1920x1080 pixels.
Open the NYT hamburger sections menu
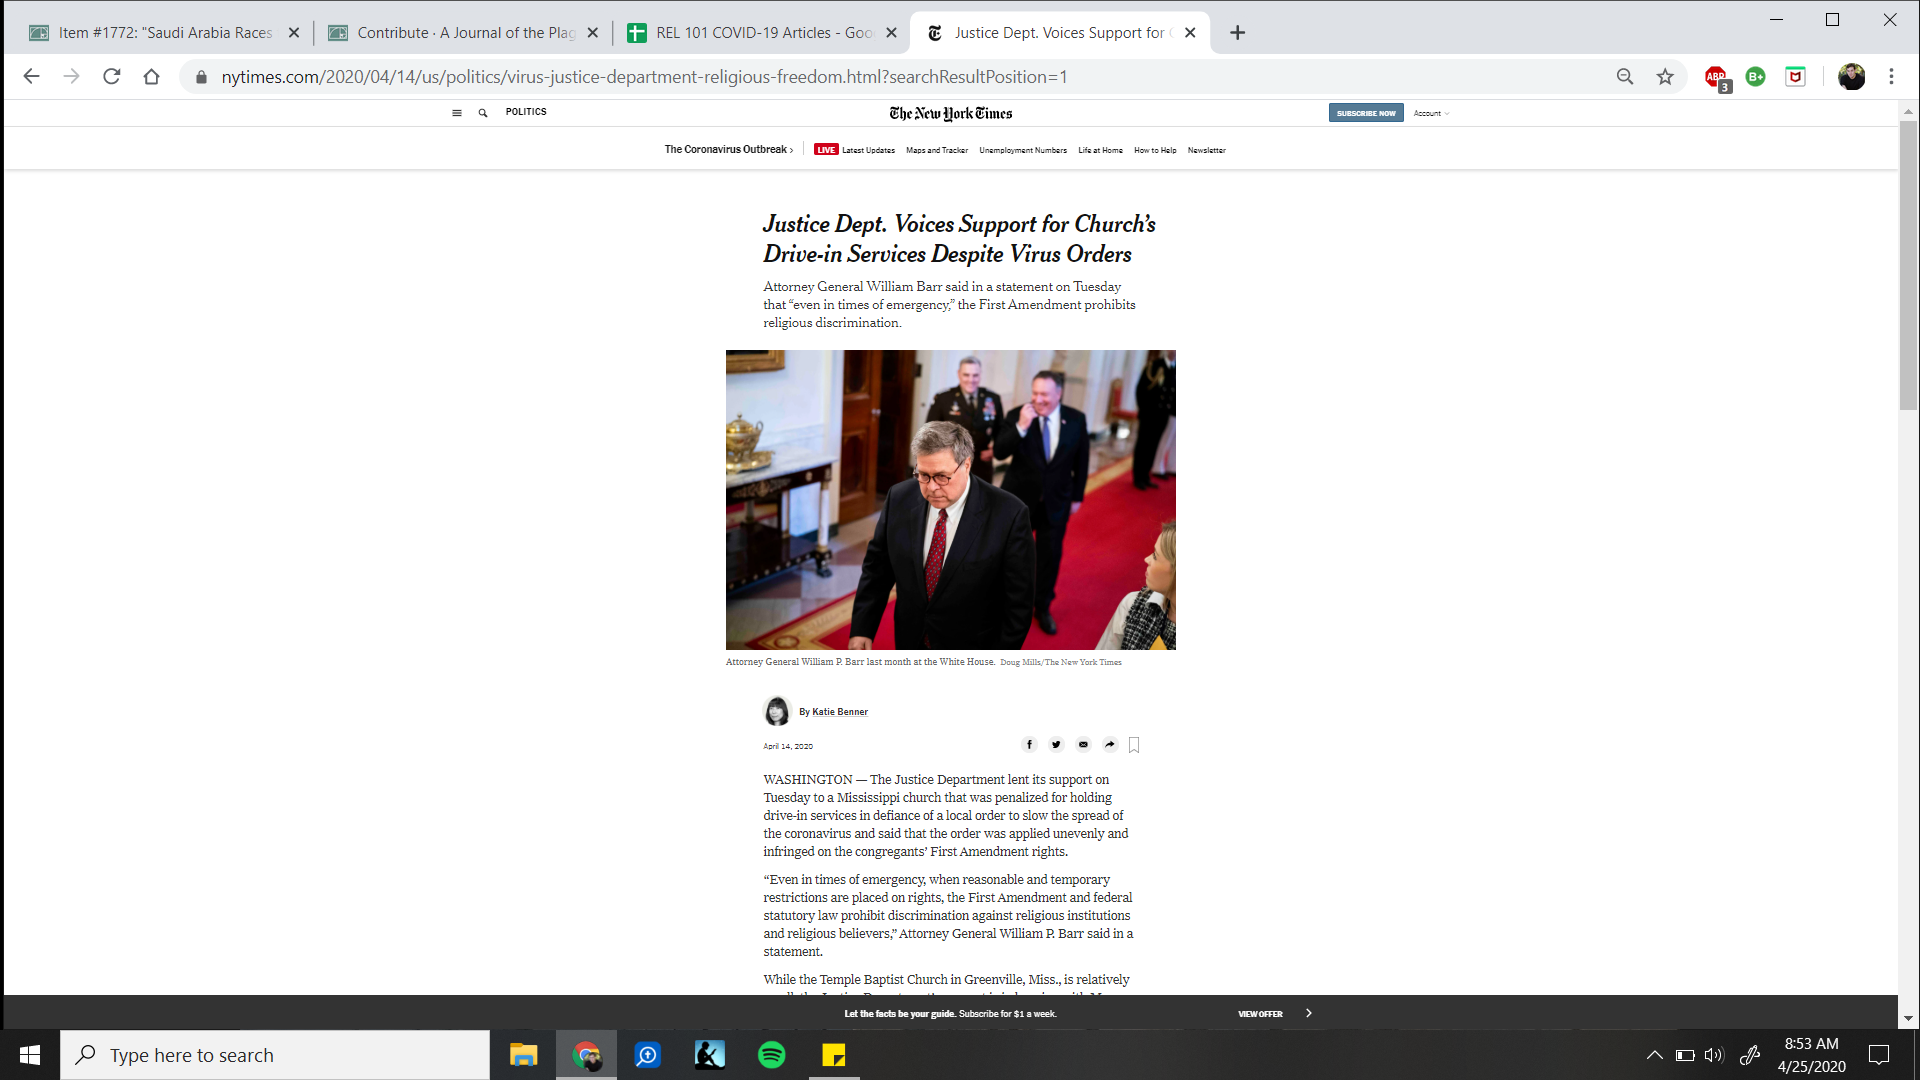(457, 113)
